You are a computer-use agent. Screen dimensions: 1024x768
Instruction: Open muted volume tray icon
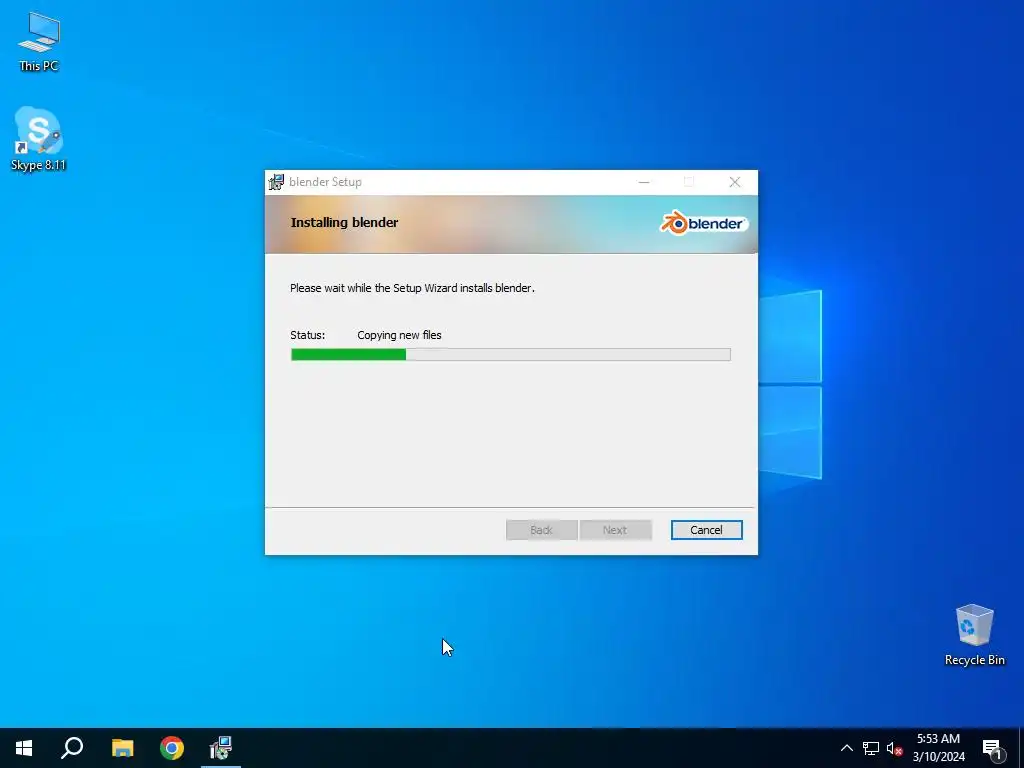(x=894, y=748)
